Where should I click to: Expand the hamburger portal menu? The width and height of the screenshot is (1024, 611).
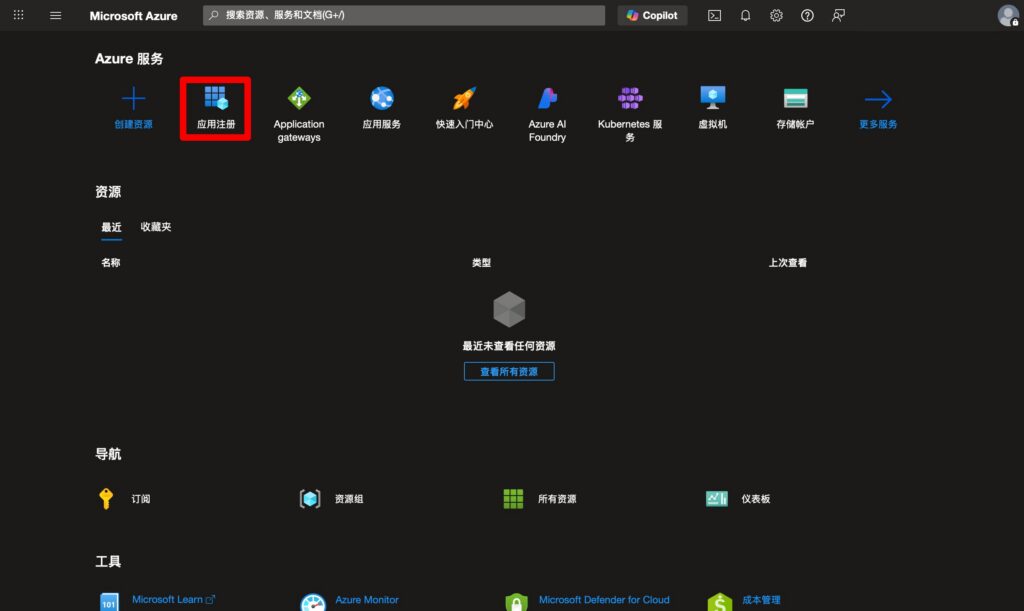[55, 16]
